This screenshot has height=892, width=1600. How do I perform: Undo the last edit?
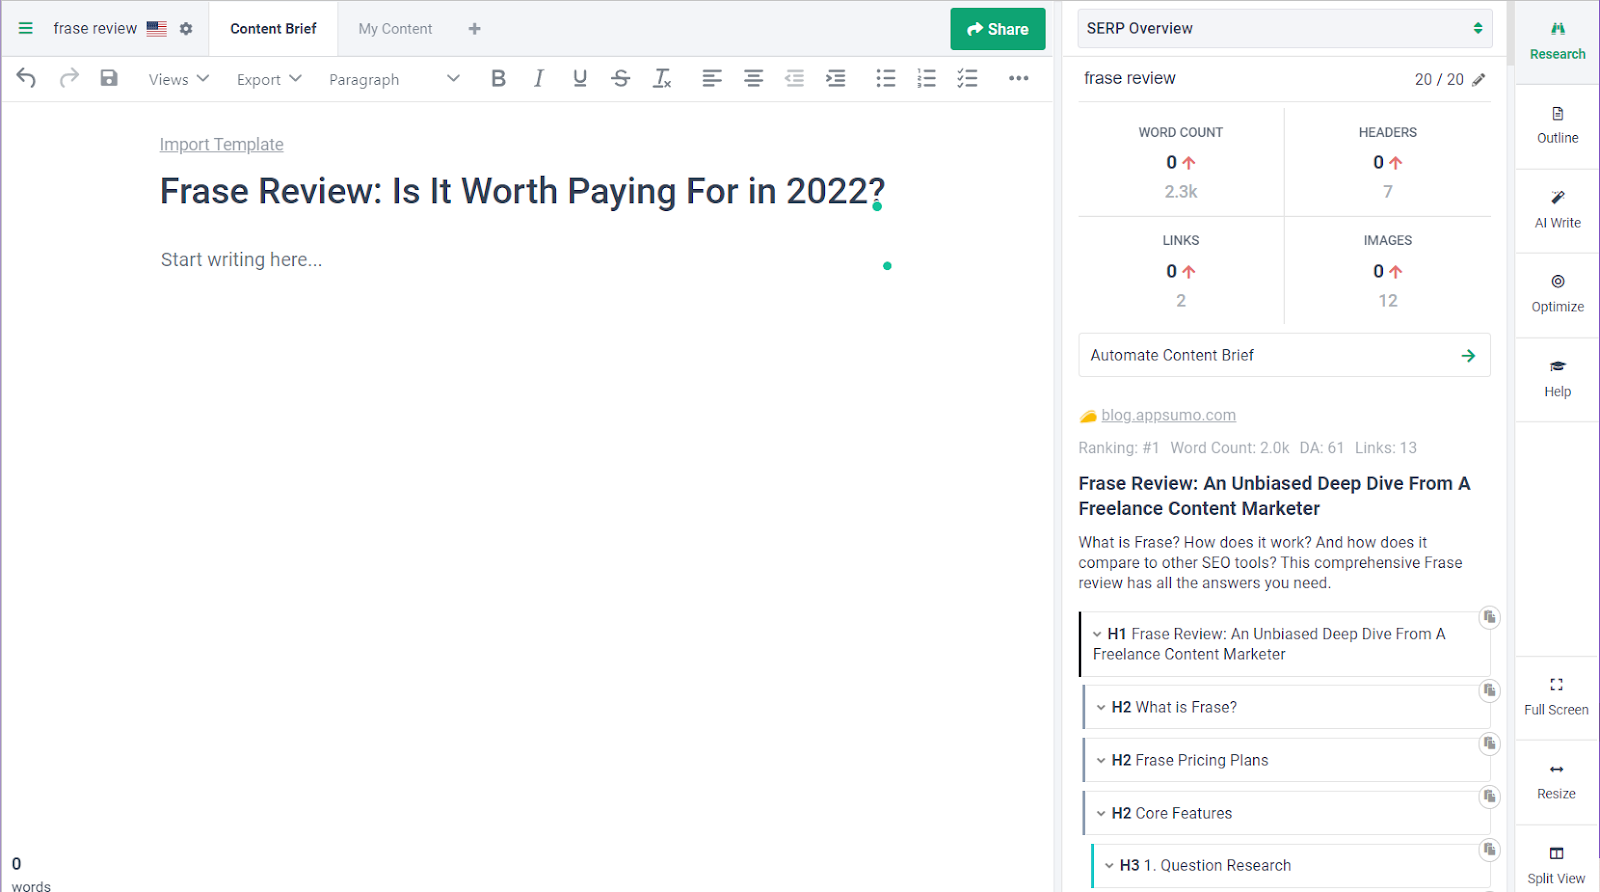pos(27,78)
